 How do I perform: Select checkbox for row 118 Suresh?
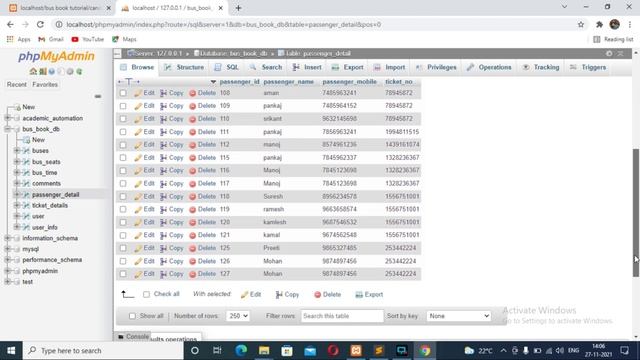coord(123,196)
